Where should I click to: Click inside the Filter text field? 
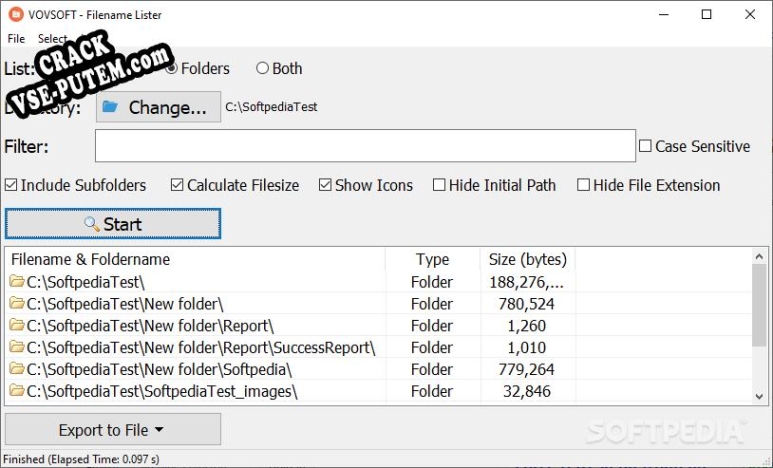pyautogui.click(x=365, y=146)
